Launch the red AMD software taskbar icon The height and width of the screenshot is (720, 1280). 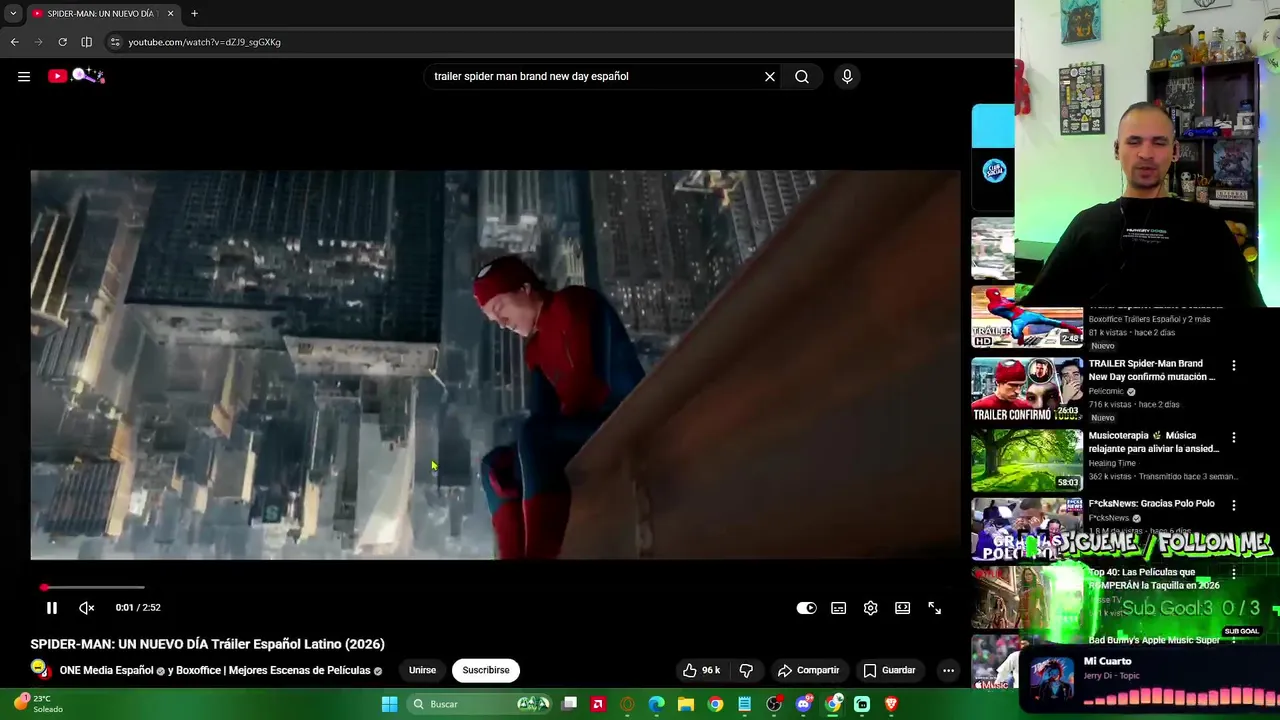point(598,704)
